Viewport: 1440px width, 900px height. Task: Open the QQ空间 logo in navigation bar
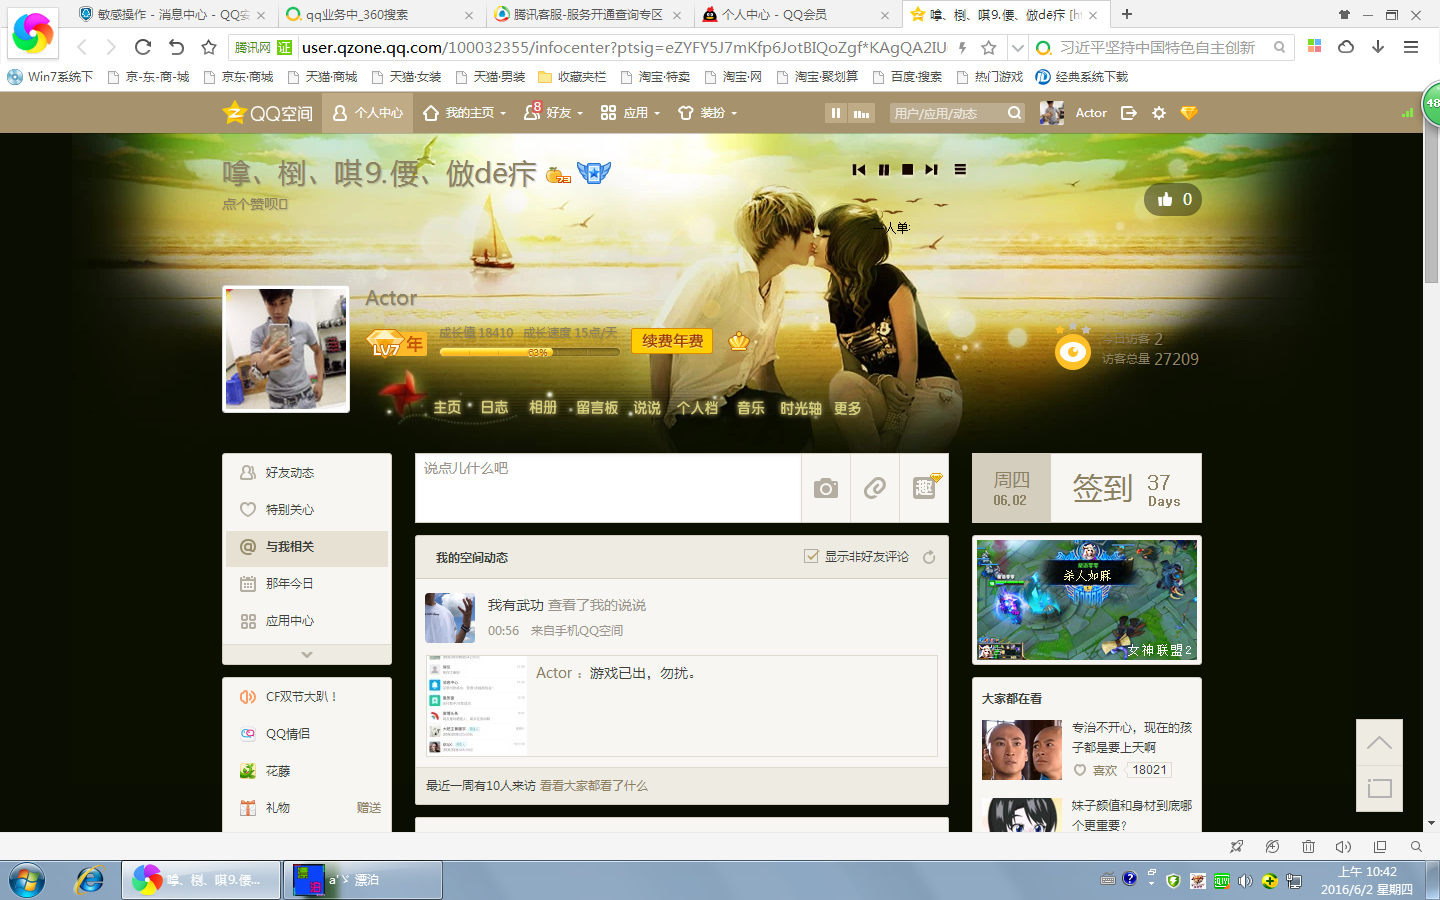point(268,113)
